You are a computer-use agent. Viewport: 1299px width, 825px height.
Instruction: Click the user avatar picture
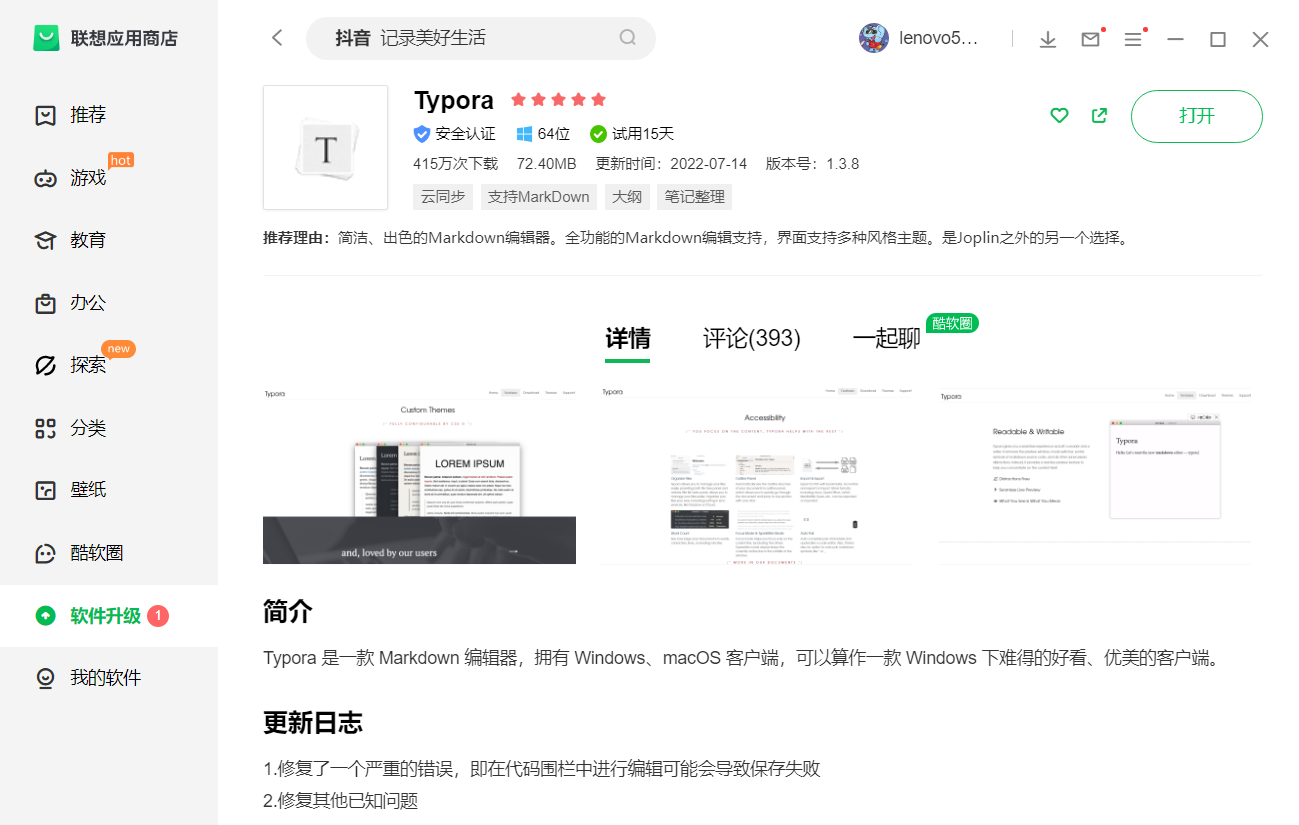[874, 38]
